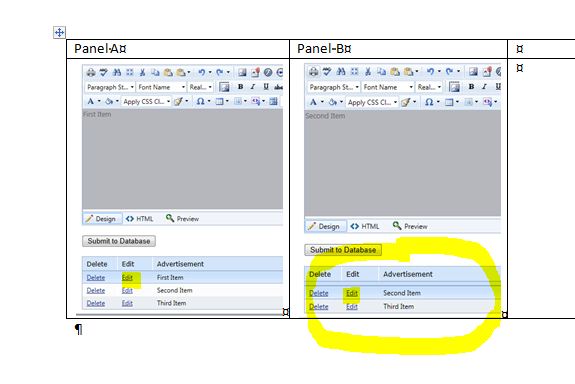Switch to Preview tab in Panel B
575x384 pixels.
click(x=410, y=226)
